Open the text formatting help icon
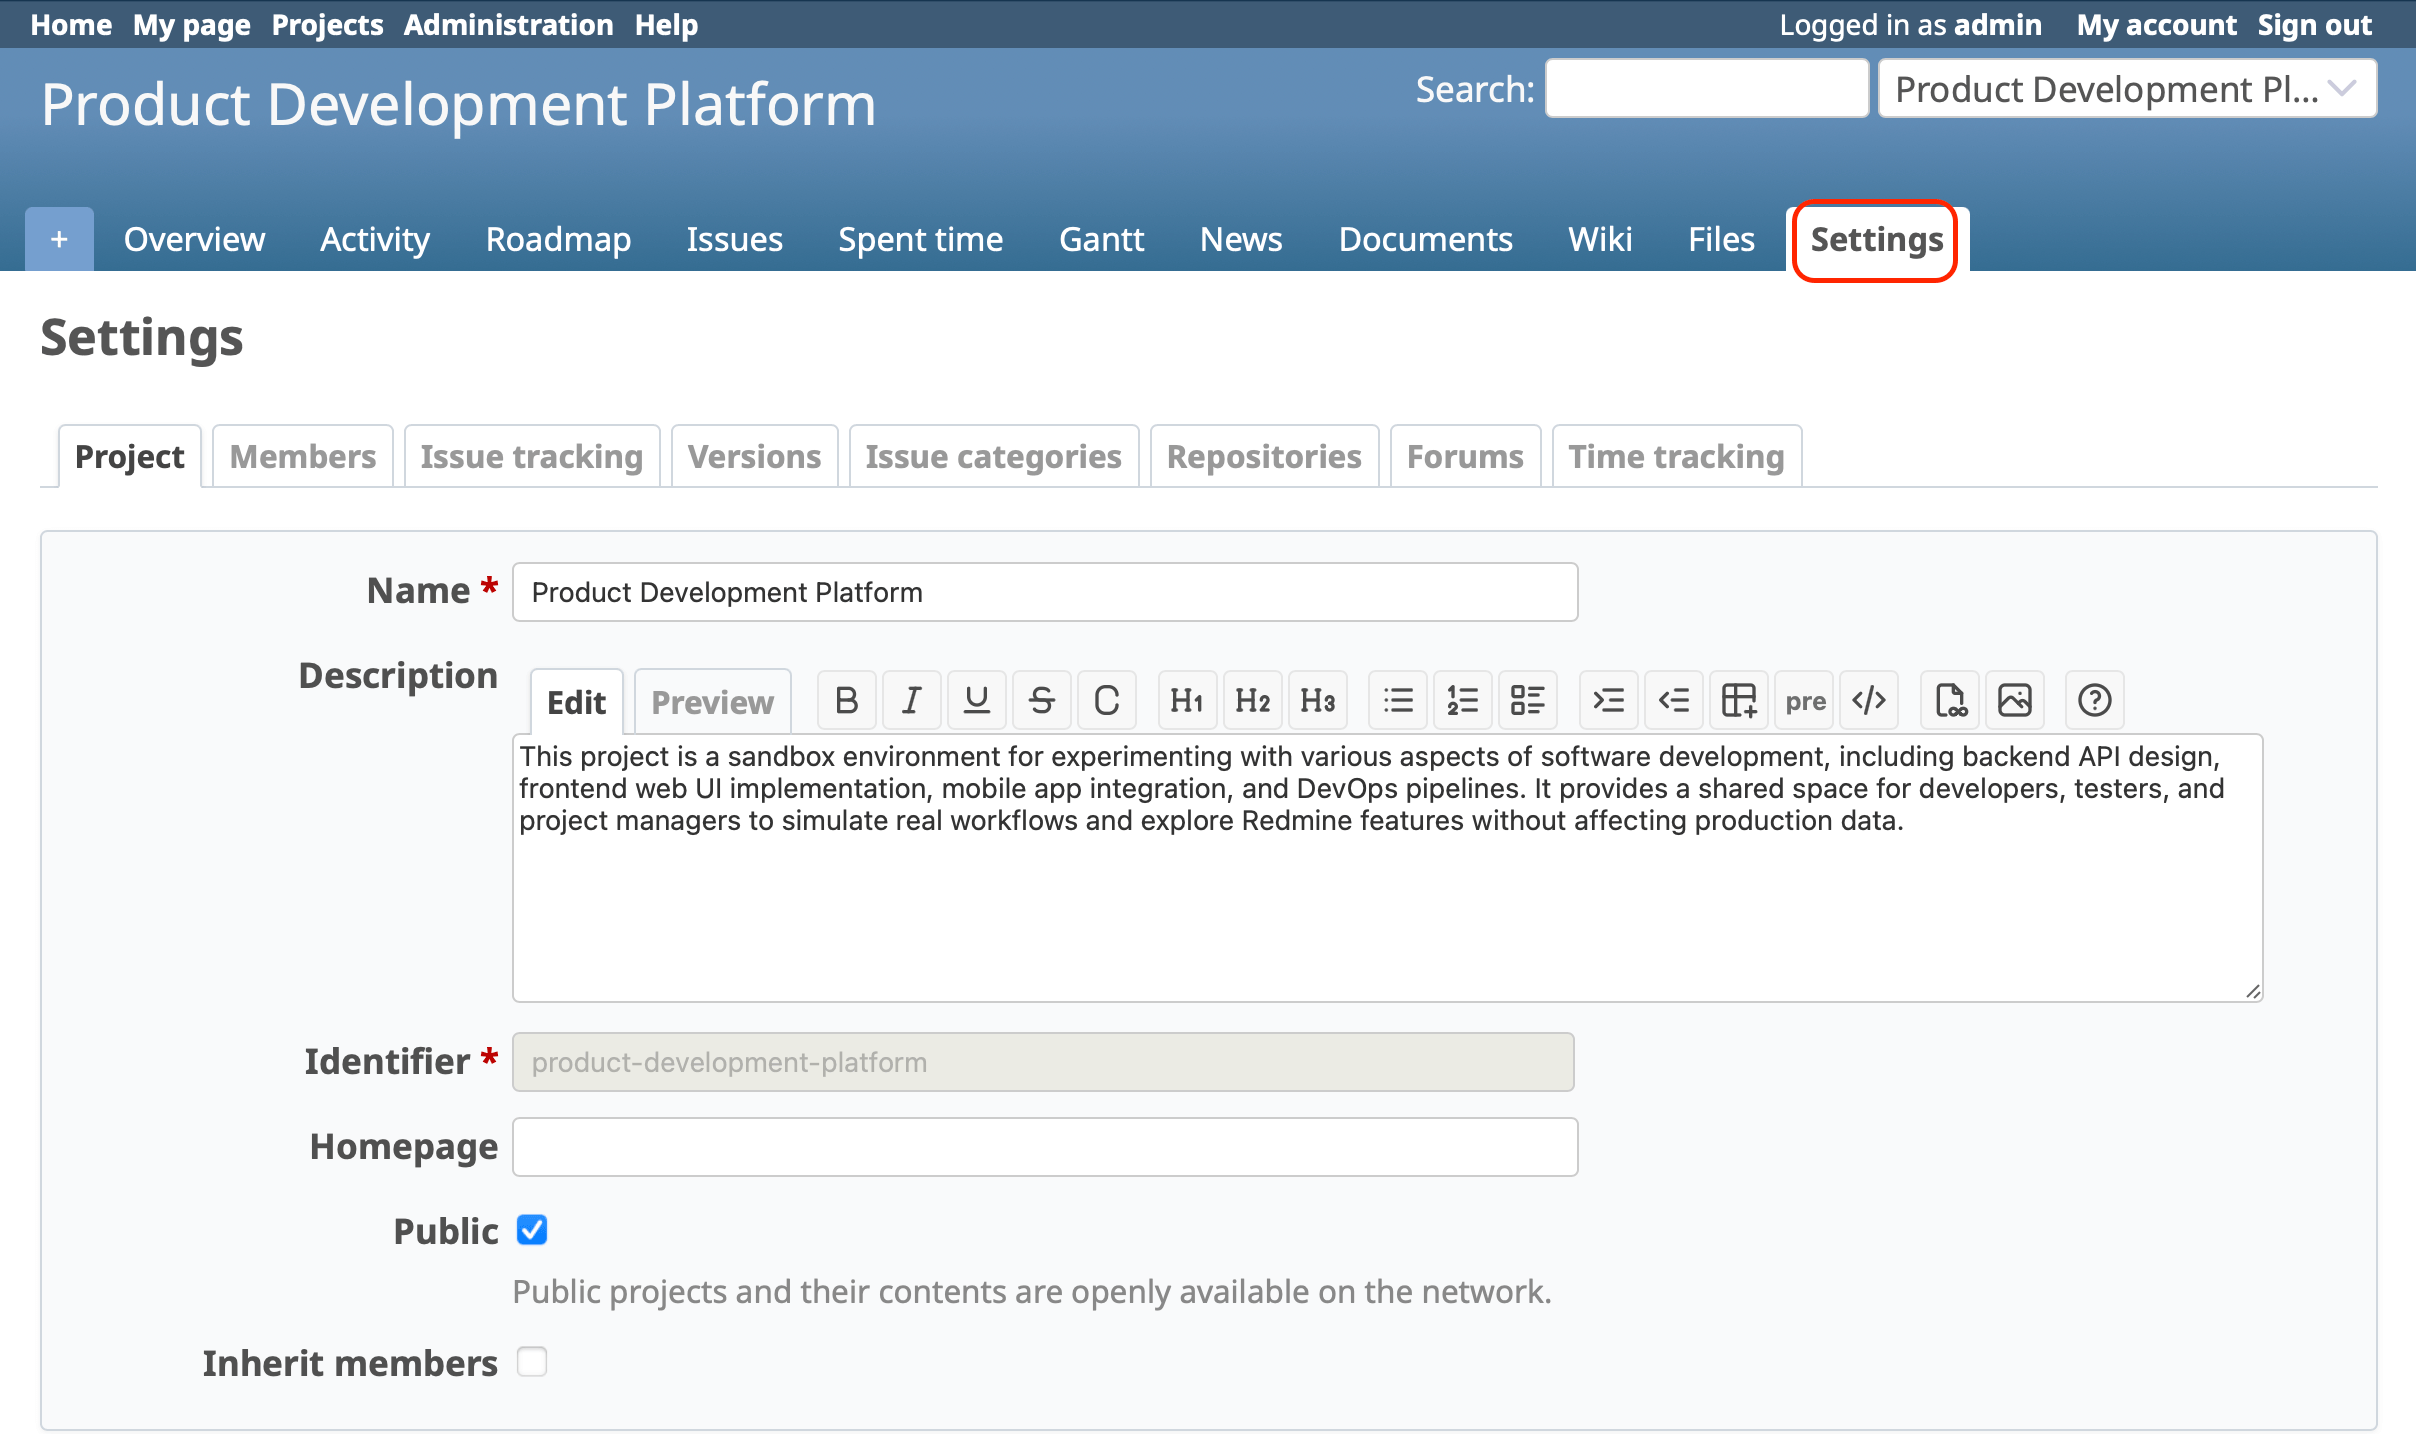This screenshot has height=1434, width=2416. point(2094,701)
